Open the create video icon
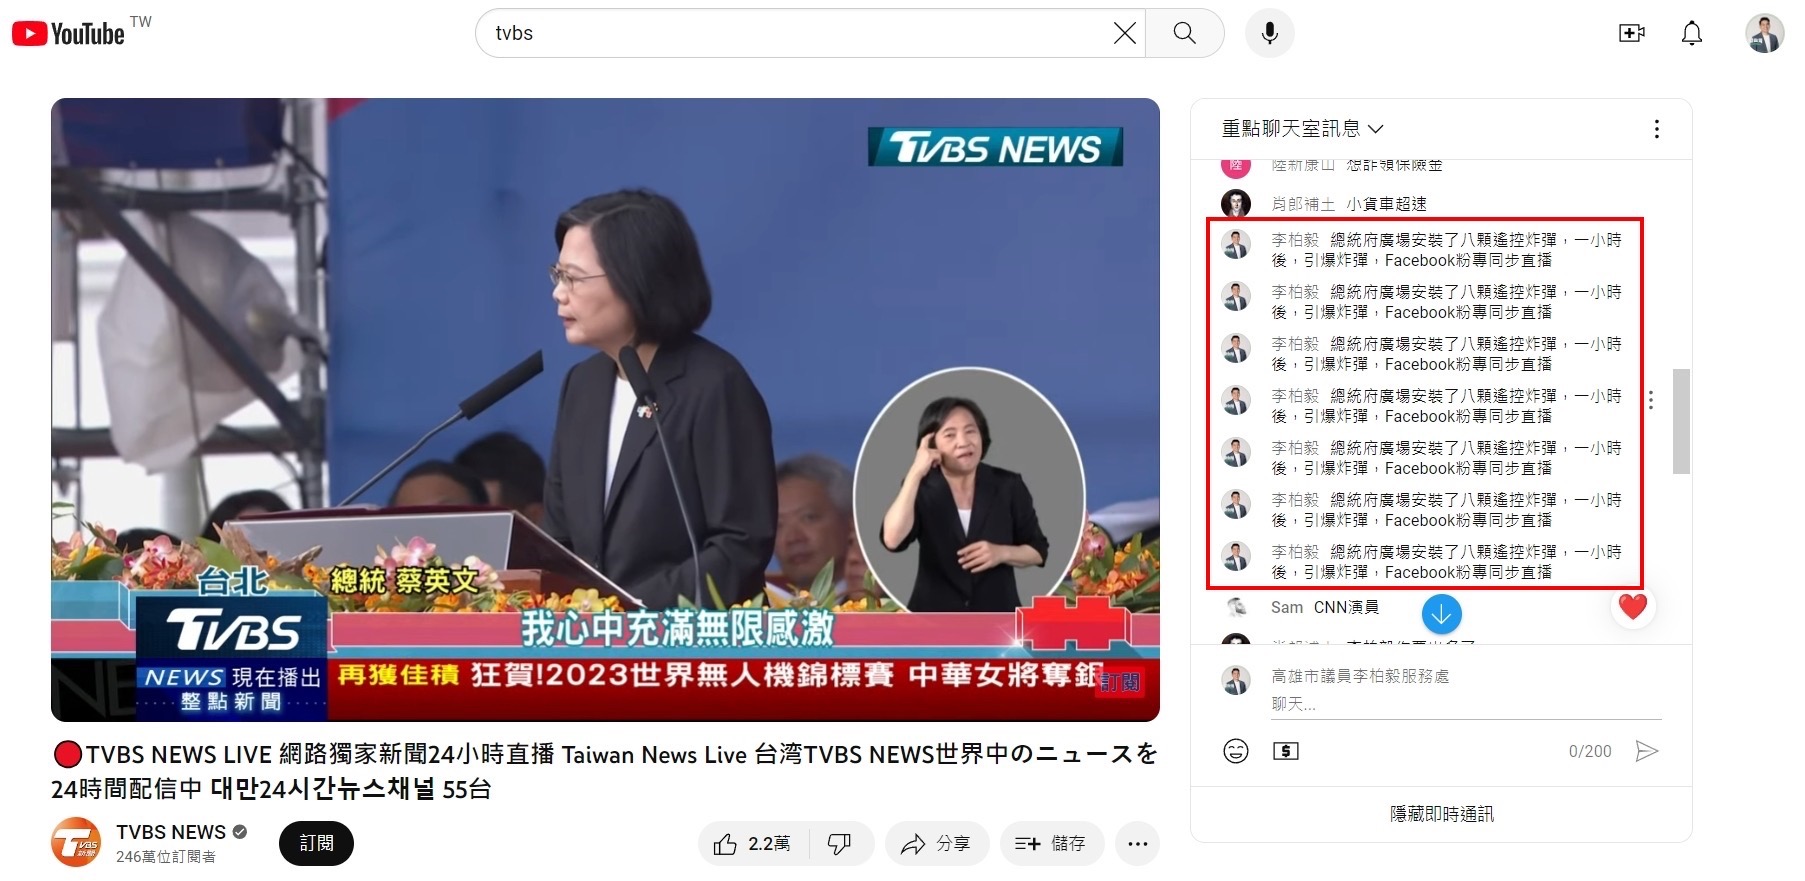Screen dimensions: 1805x881 (1632, 33)
